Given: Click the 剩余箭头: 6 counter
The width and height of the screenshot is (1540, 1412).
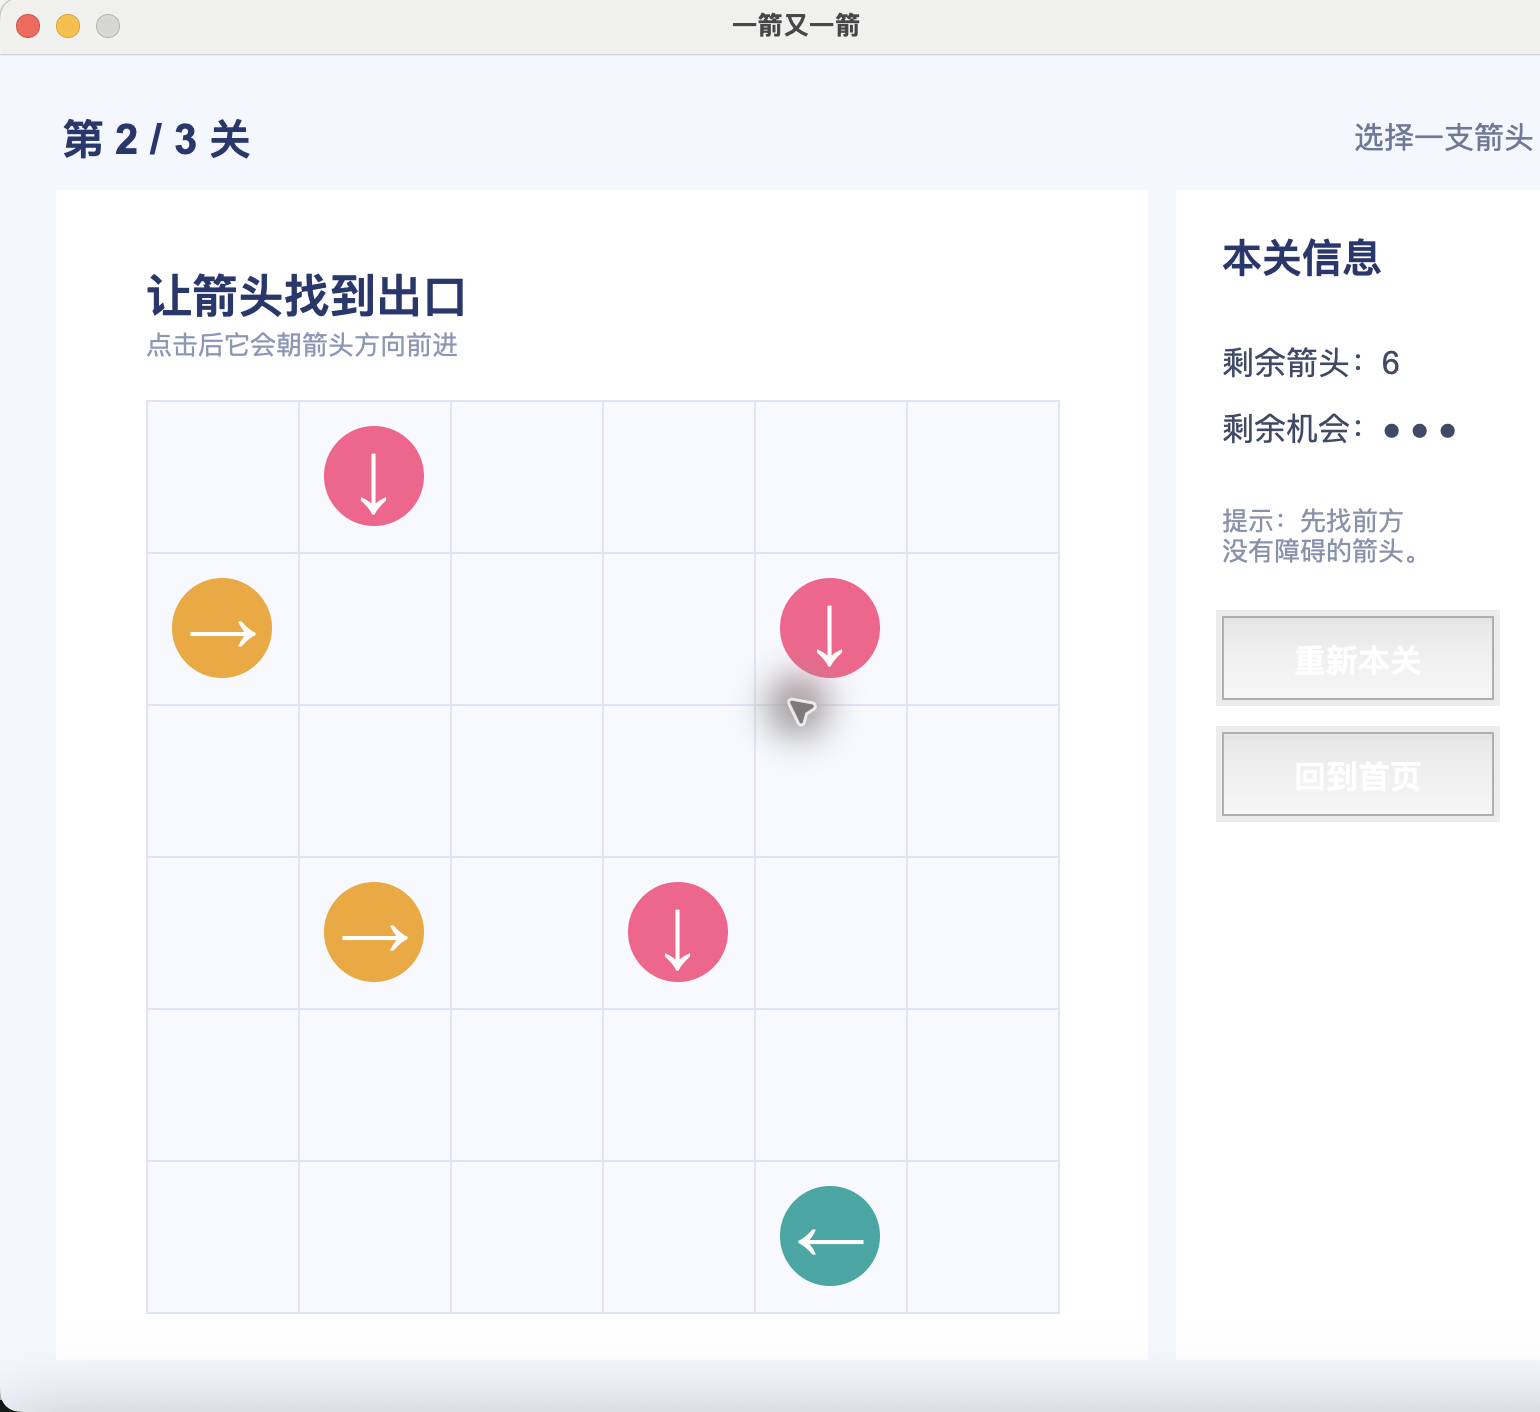Looking at the screenshot, I should (1311, 362).
